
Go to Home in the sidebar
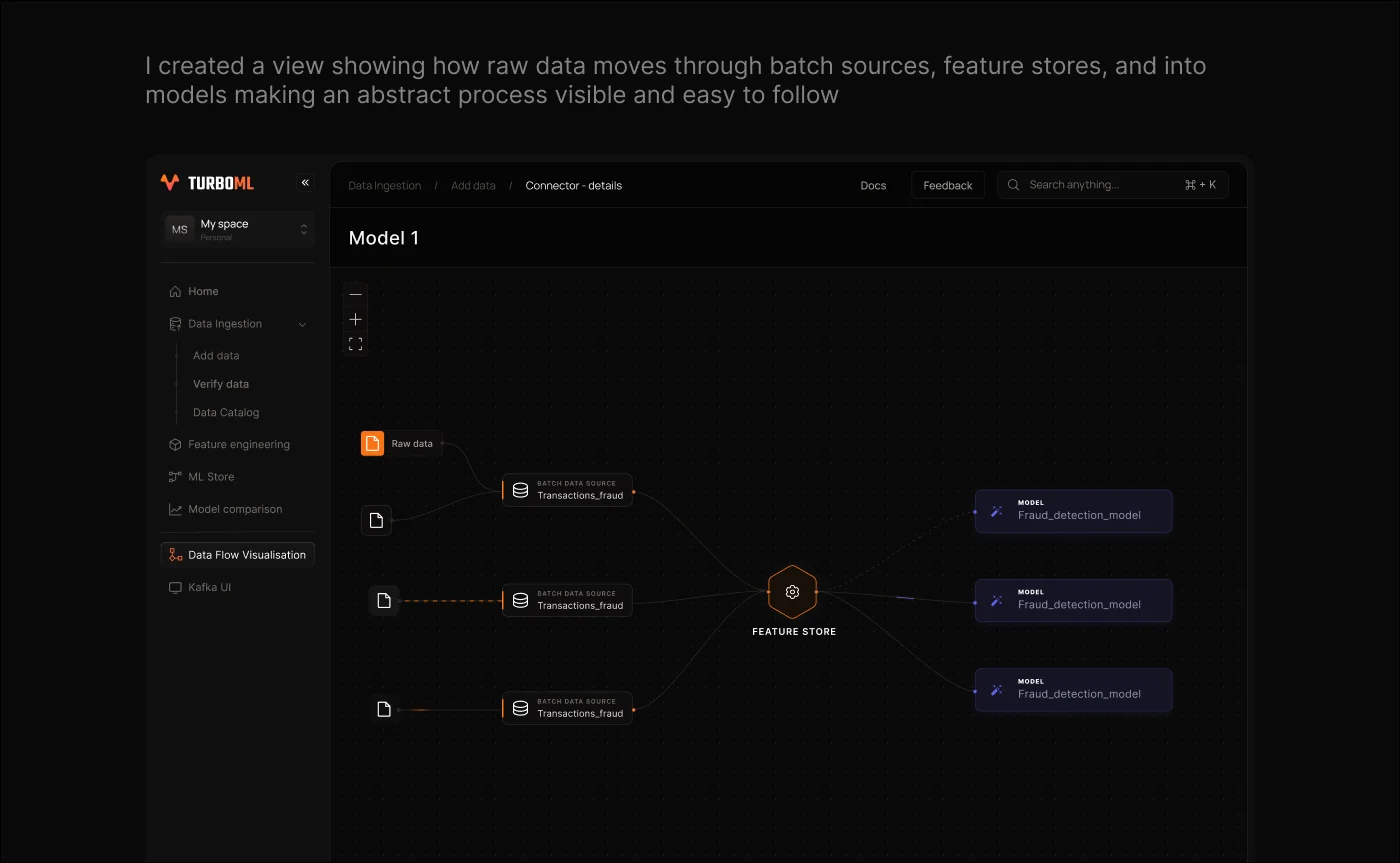click(203, 291)
